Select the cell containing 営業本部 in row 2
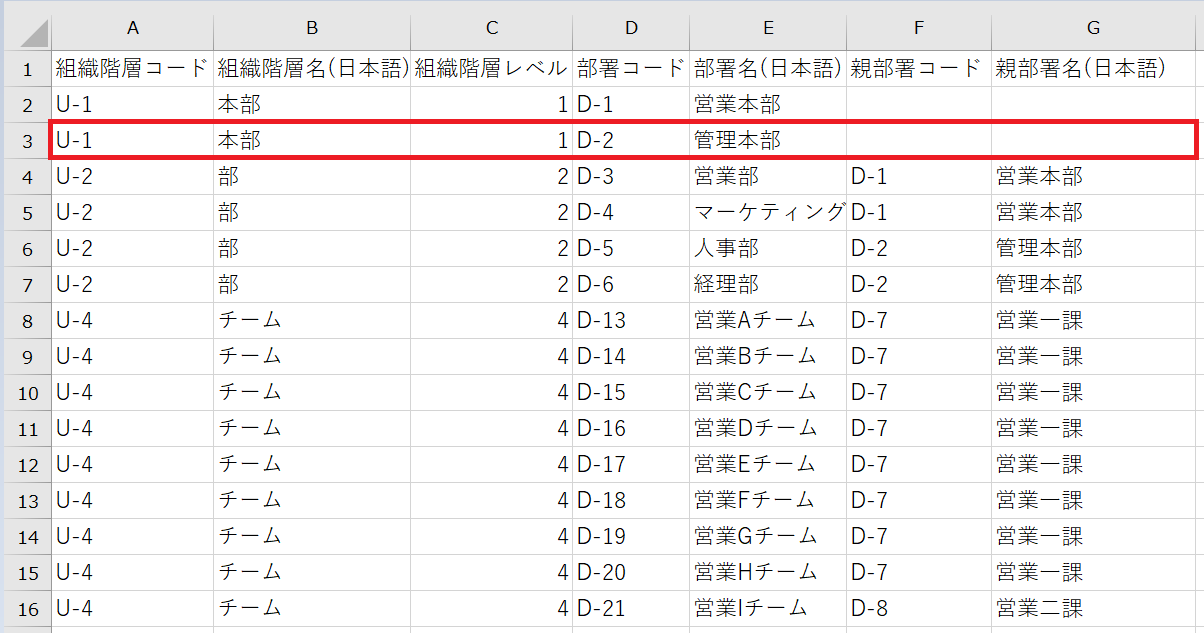The height and width of the screenshot is (633, 1204). 767,105
